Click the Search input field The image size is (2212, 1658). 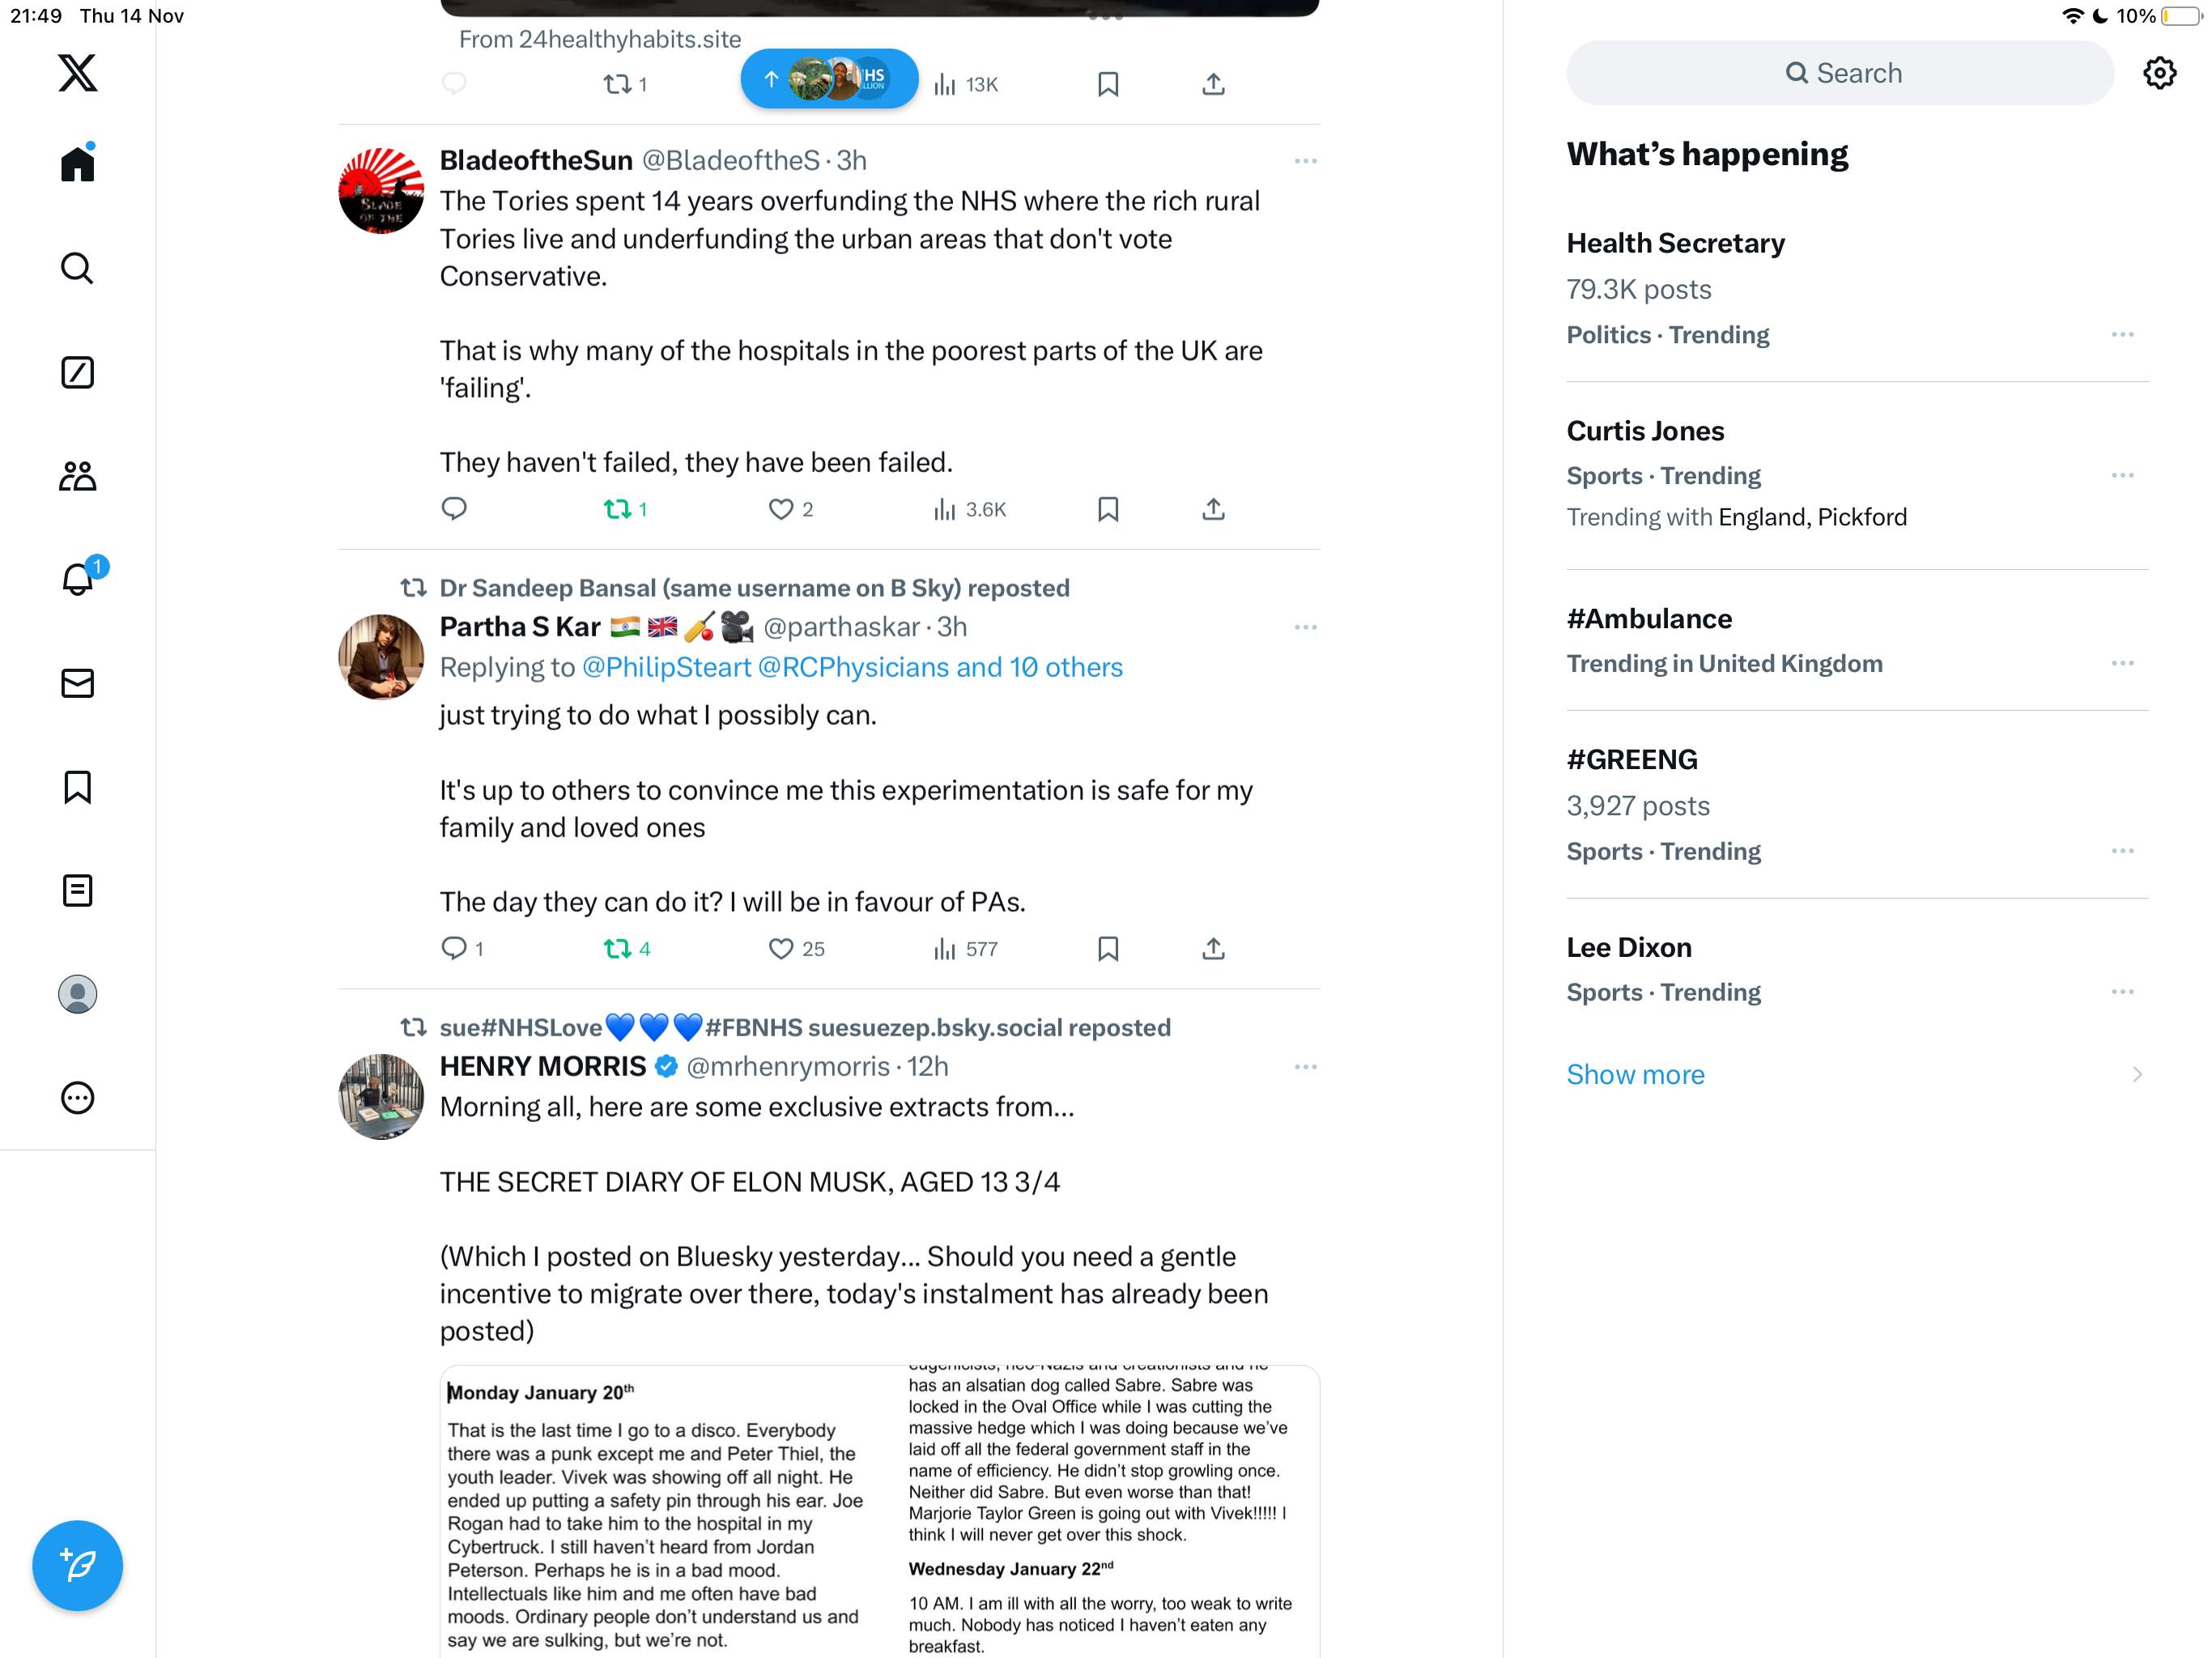click(x=1840, y=73)
